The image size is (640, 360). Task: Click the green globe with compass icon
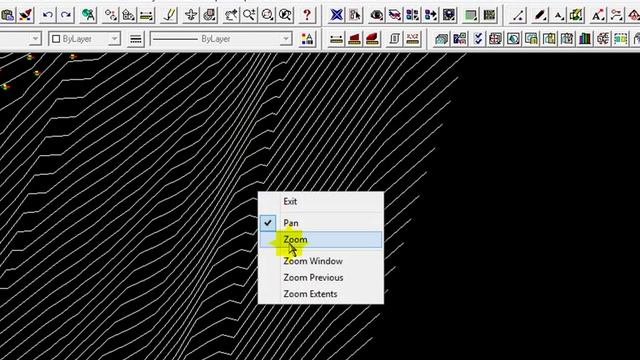[x=88, y=15]
